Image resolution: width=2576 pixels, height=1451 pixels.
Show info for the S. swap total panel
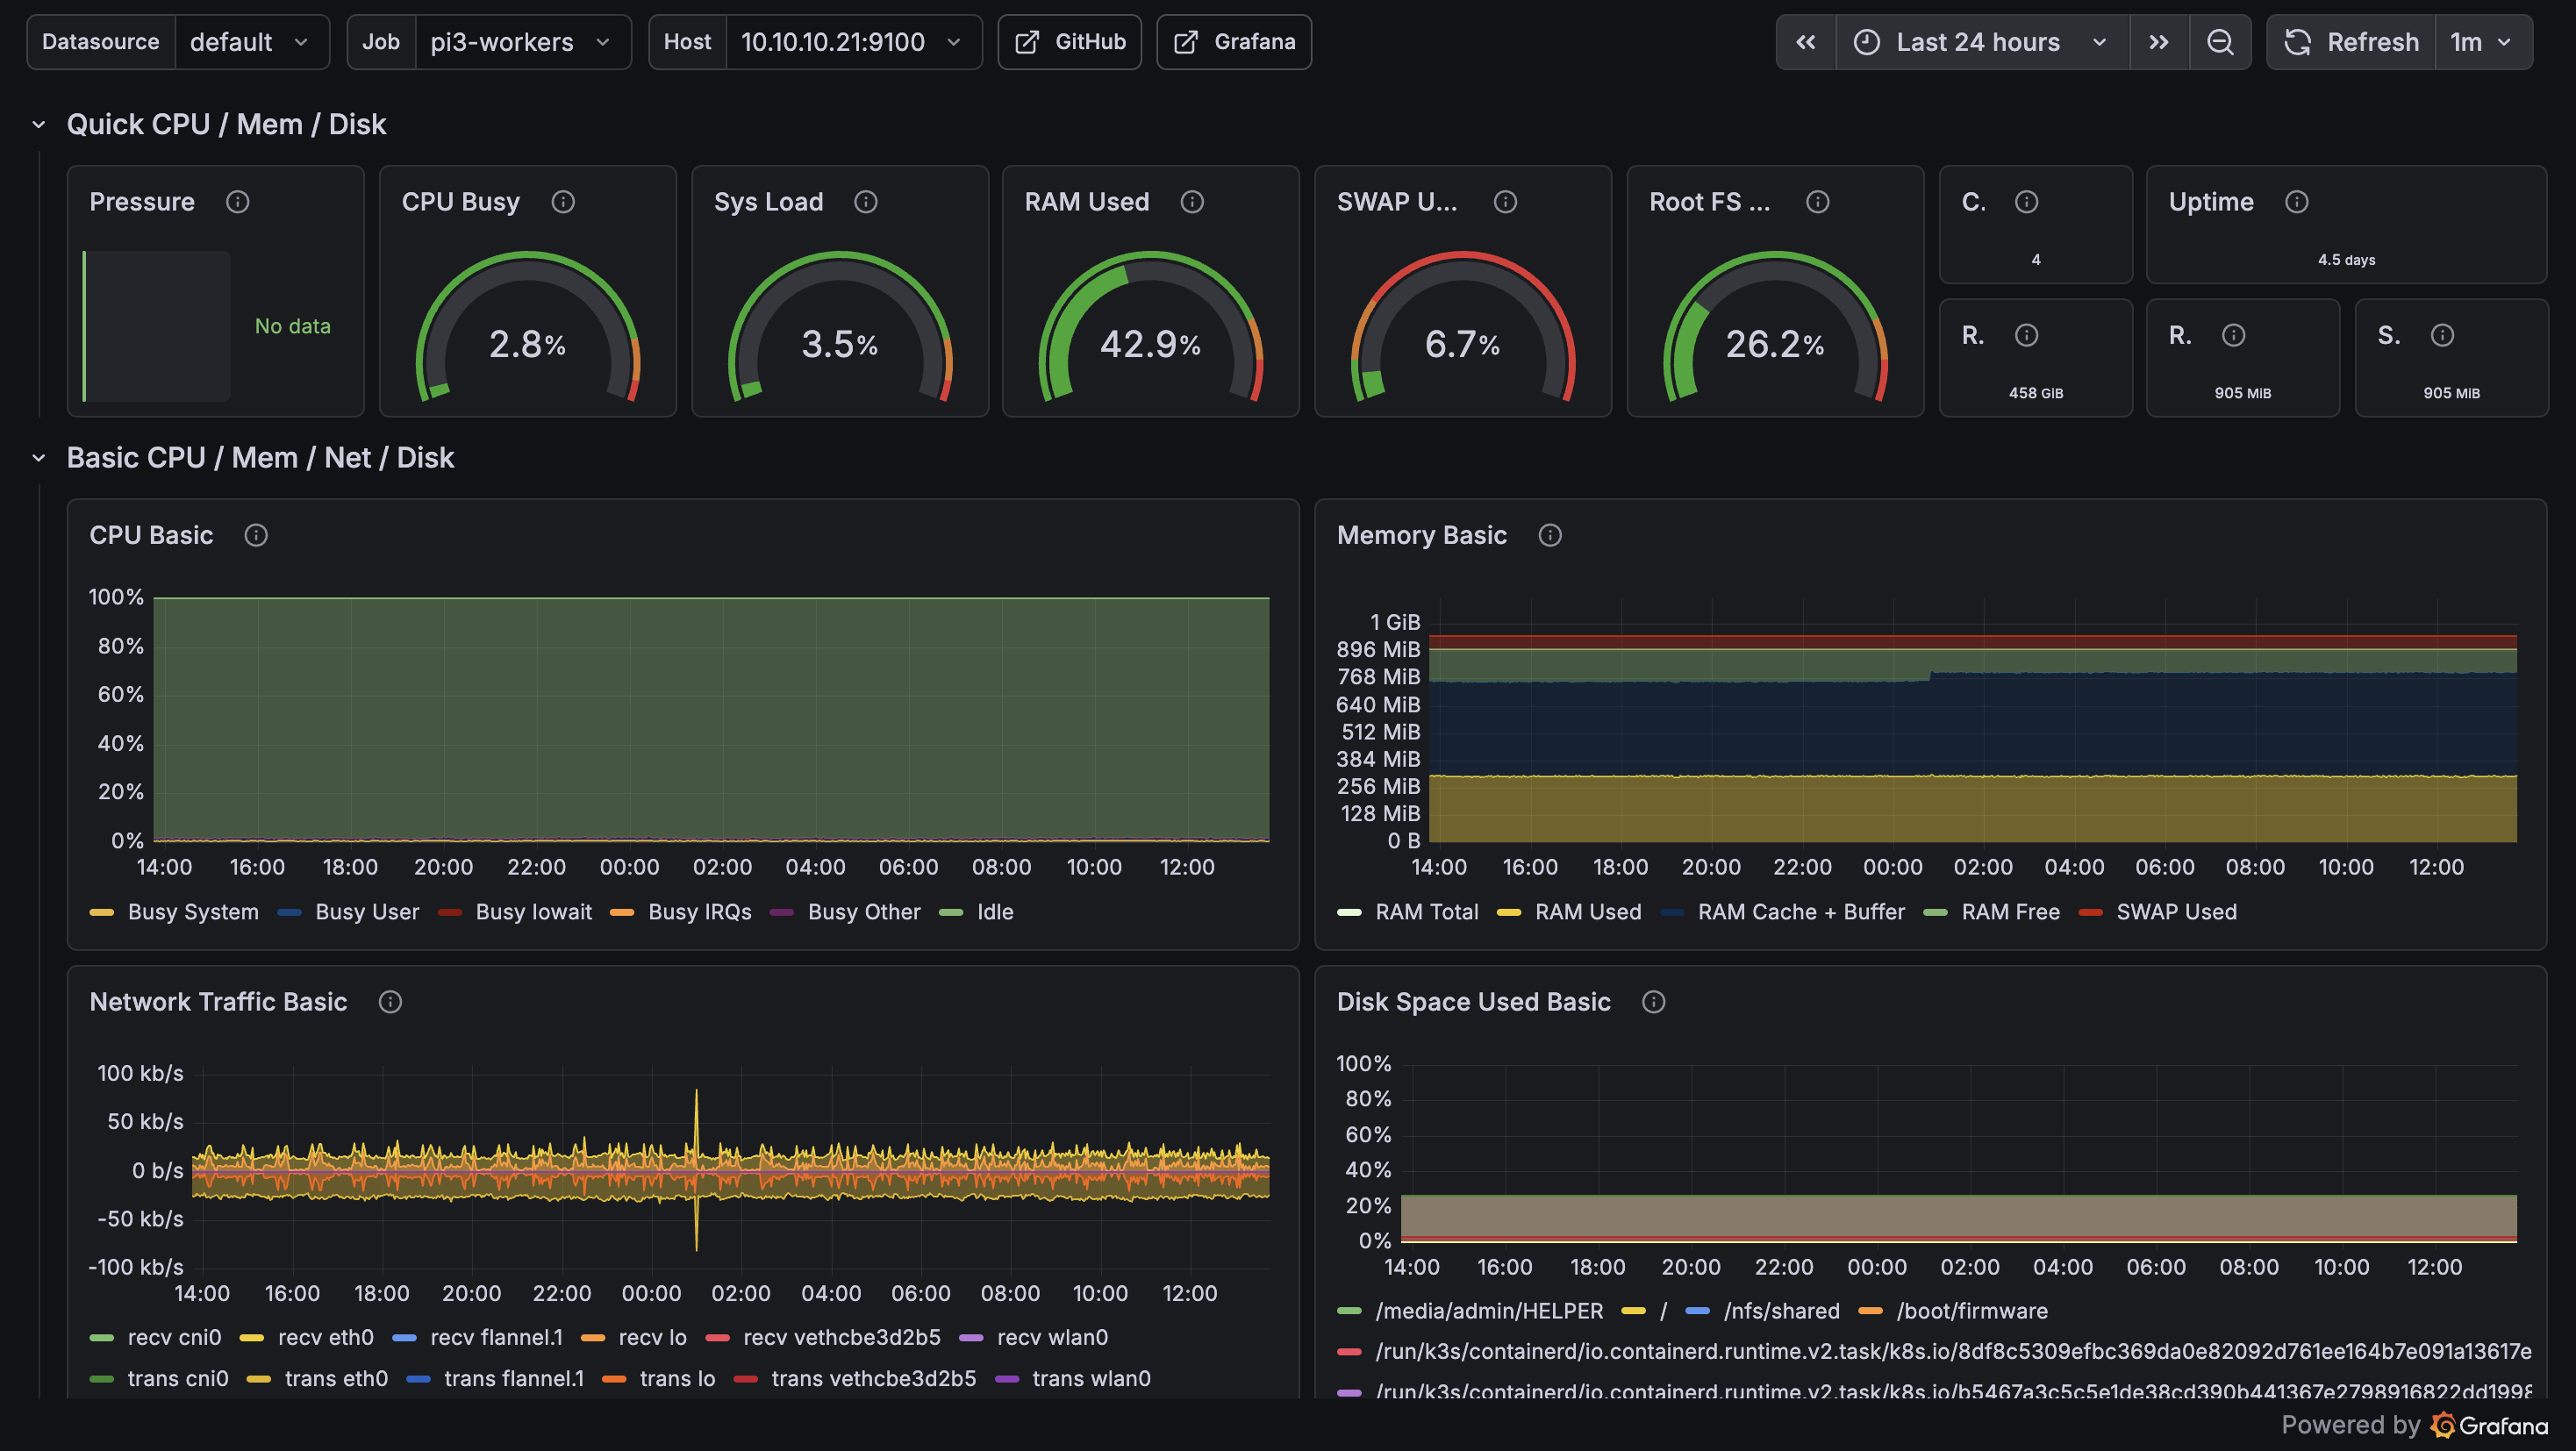[x=2443, y=335]
